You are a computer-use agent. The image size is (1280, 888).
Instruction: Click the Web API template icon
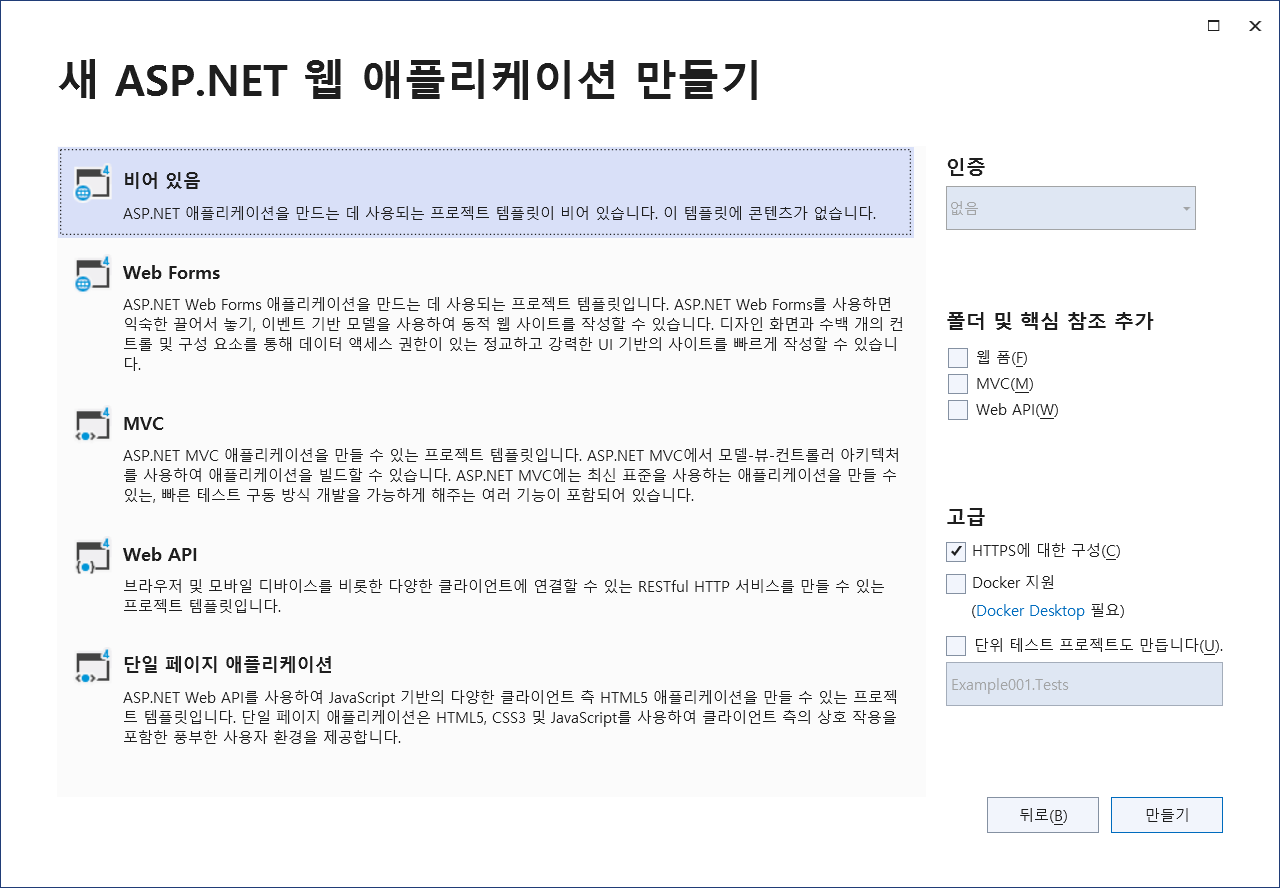click(x=93, y=556)
